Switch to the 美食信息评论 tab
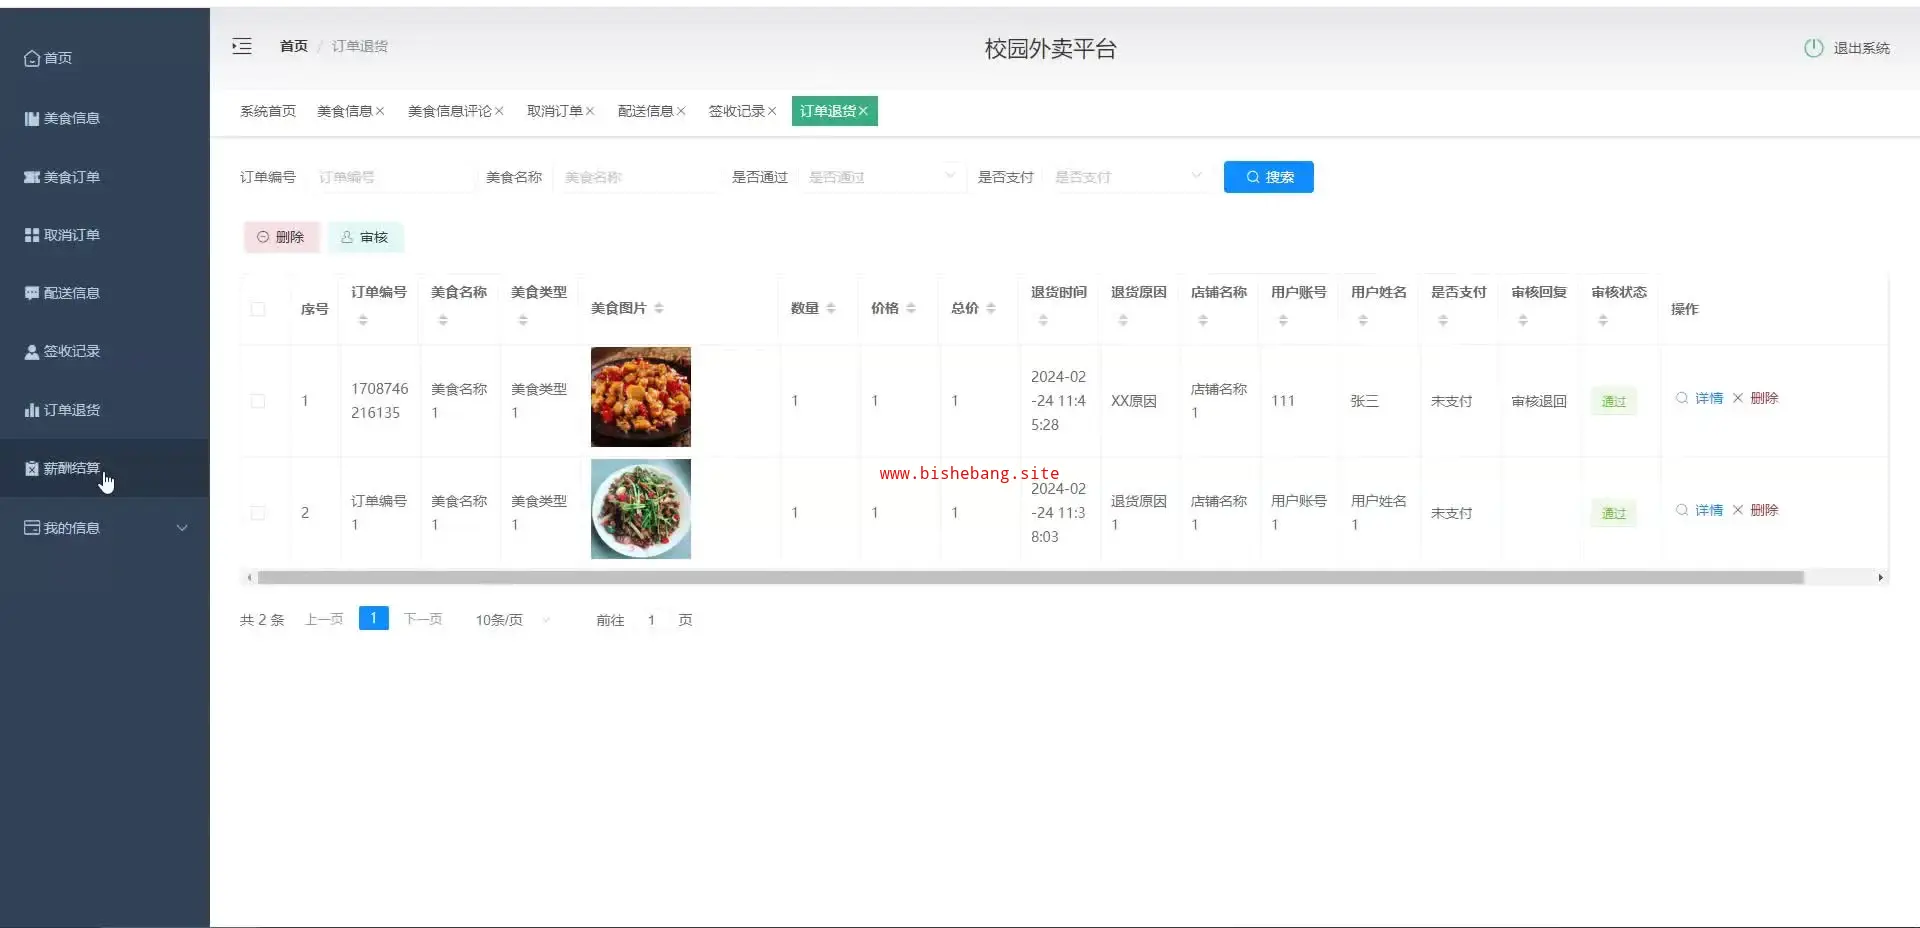Screen dimensions: 1920x928 [449, 111]
